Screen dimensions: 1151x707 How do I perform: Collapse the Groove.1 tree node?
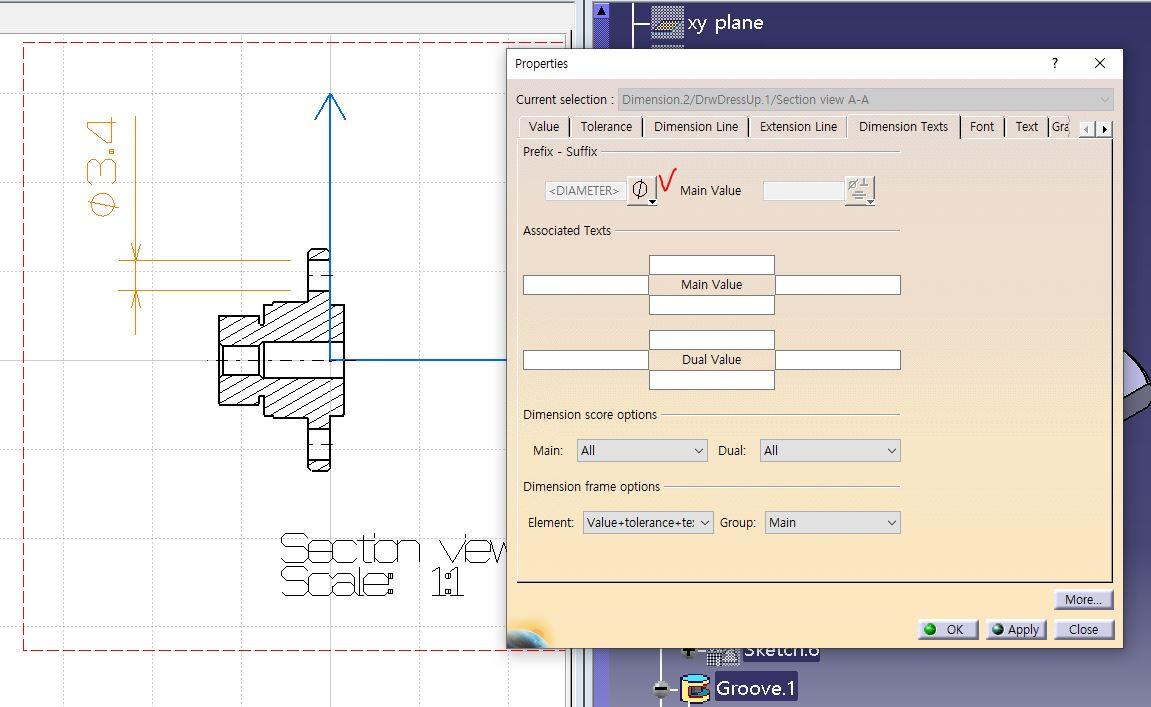point(660,687)
